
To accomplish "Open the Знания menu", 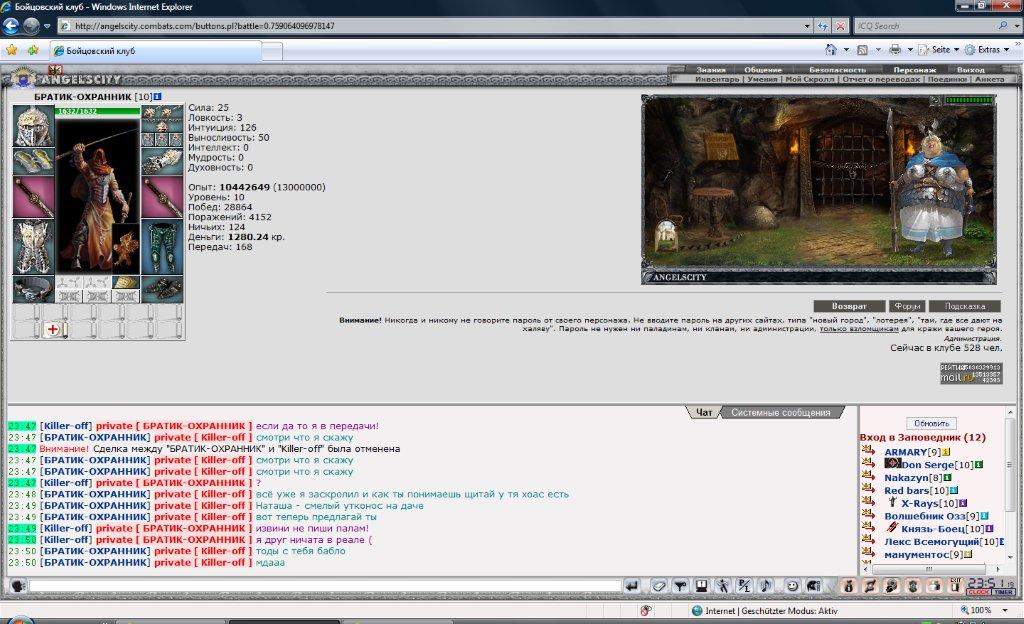I will point(711,70).
